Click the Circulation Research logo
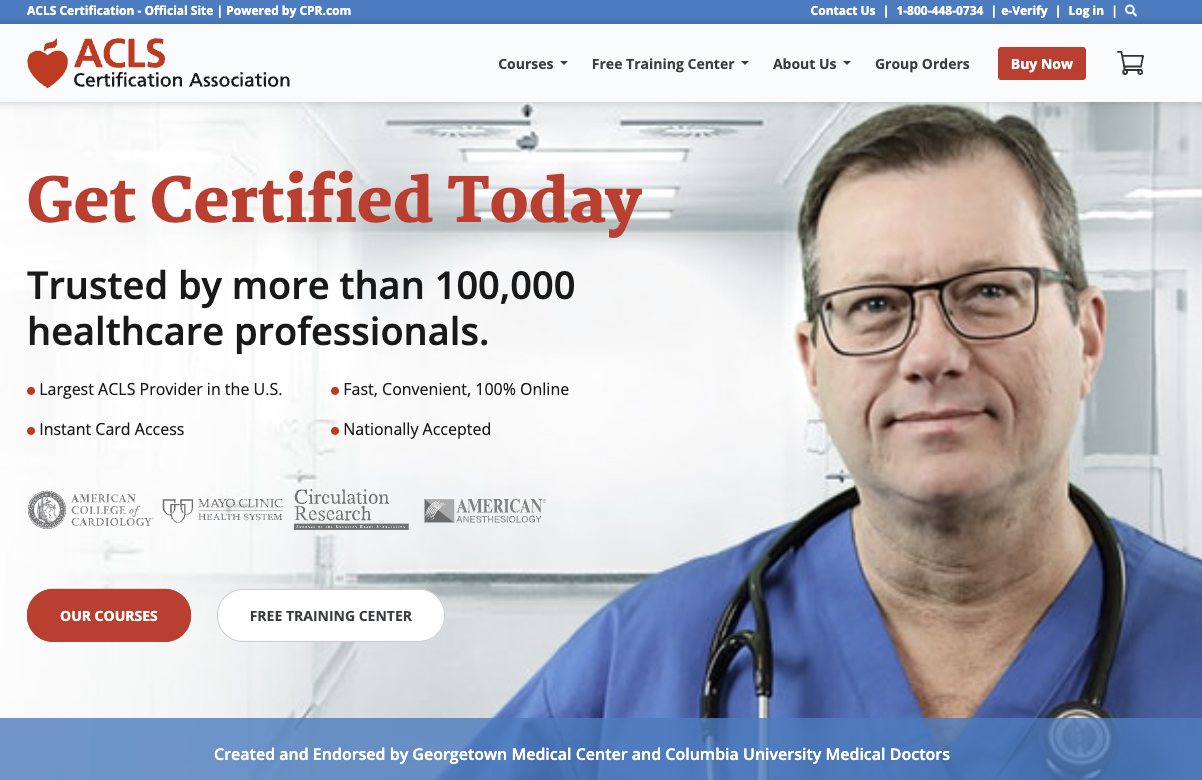This screenshot has width=1202, height=780. coord(351,509)
